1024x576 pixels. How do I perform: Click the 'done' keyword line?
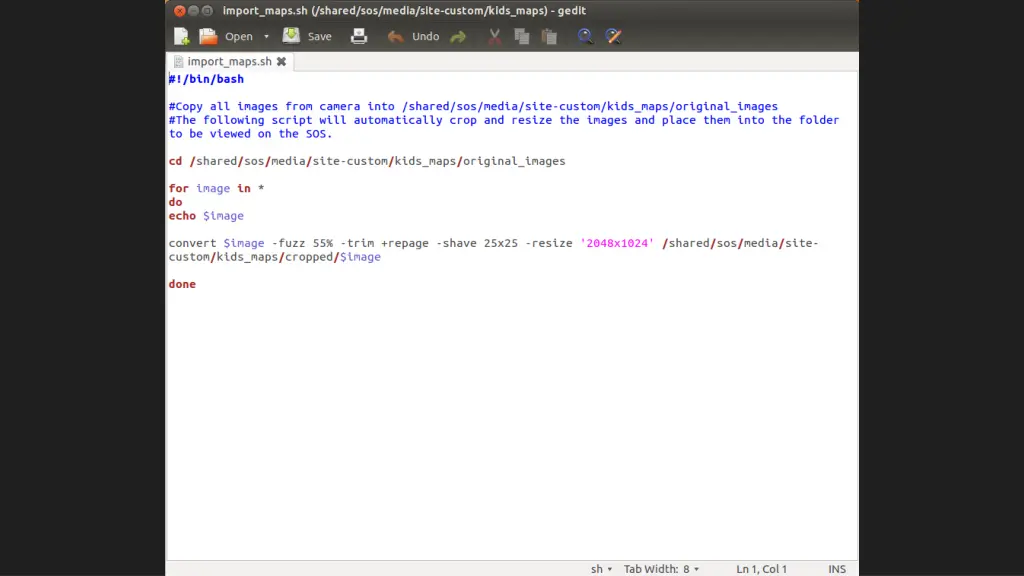pos(182,284)
